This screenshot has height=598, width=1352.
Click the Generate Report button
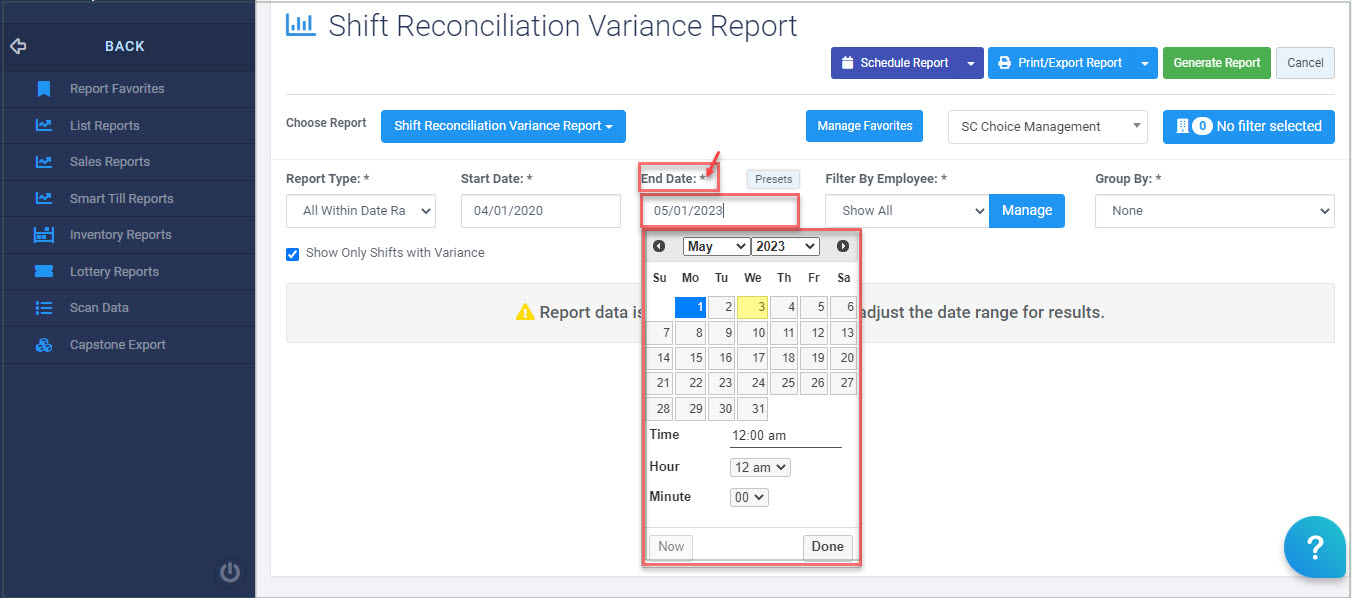point(1216,62)
